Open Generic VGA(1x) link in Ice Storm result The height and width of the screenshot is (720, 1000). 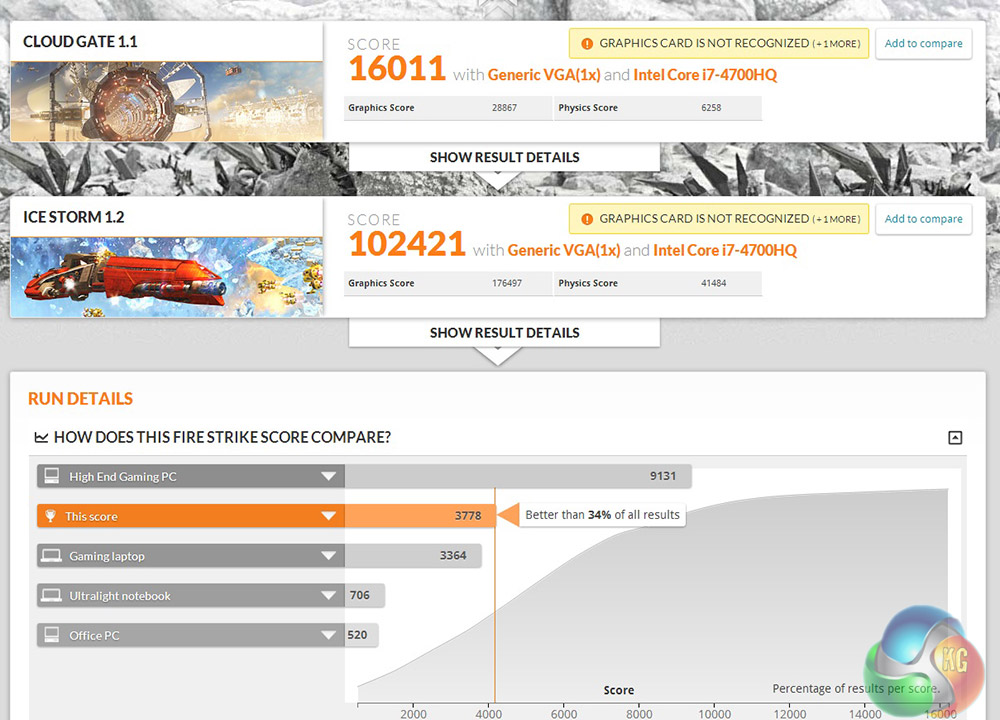pos(564,251)
